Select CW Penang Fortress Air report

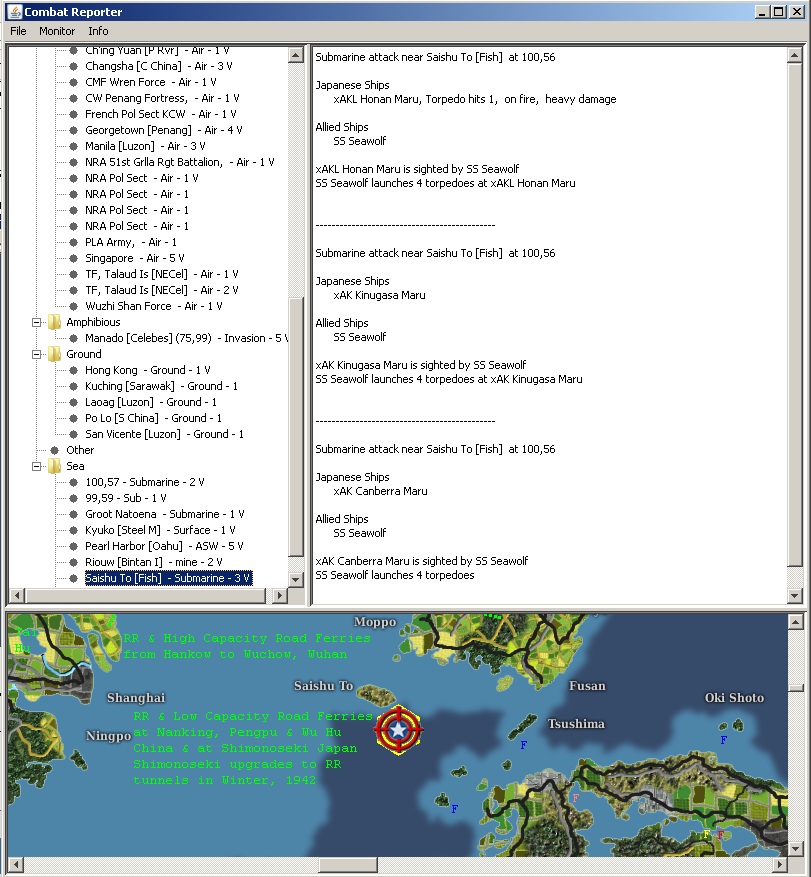click(x=162, y=98)
